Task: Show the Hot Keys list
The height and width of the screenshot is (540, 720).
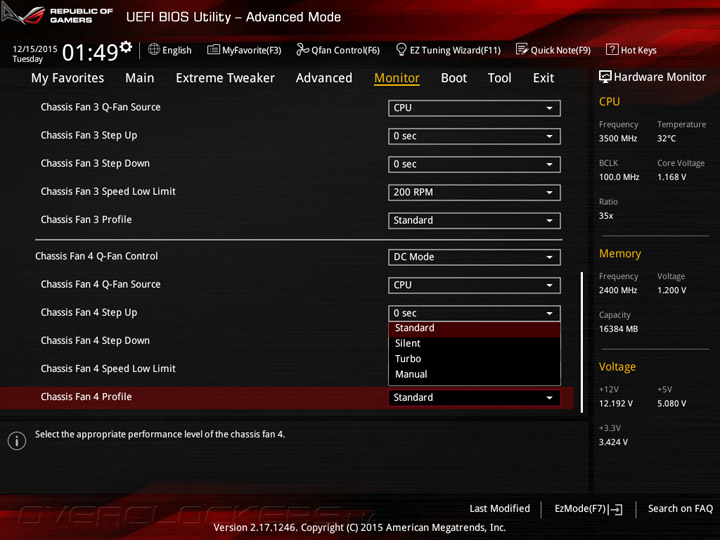Action: tap(631, 50)
